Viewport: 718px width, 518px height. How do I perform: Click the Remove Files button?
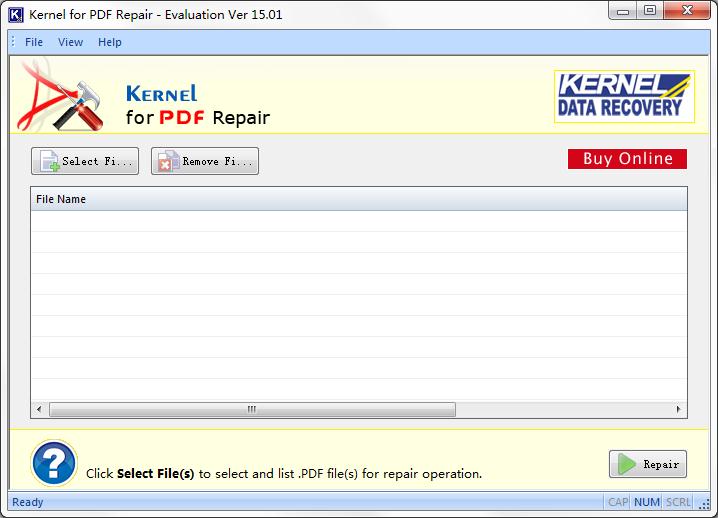[205, 161]
